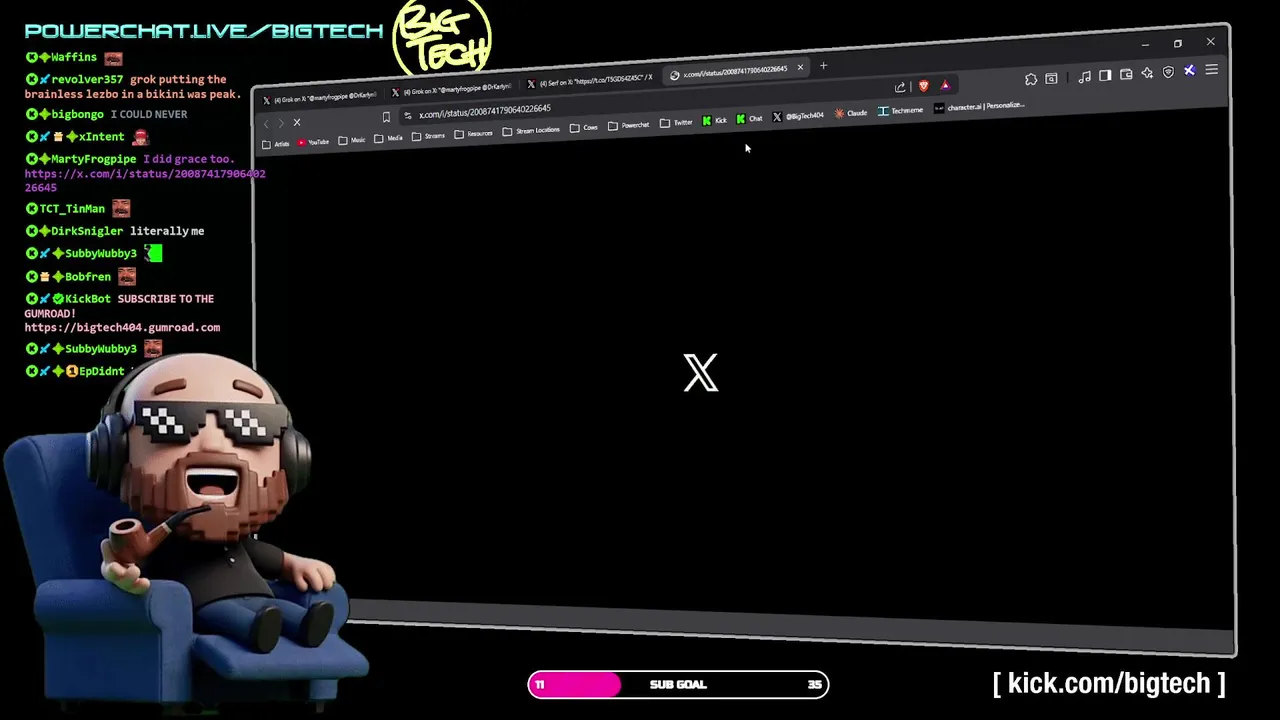Open the Music bookmark folder
Viewport: 1280px width, 720px height.
pos(352,140)
